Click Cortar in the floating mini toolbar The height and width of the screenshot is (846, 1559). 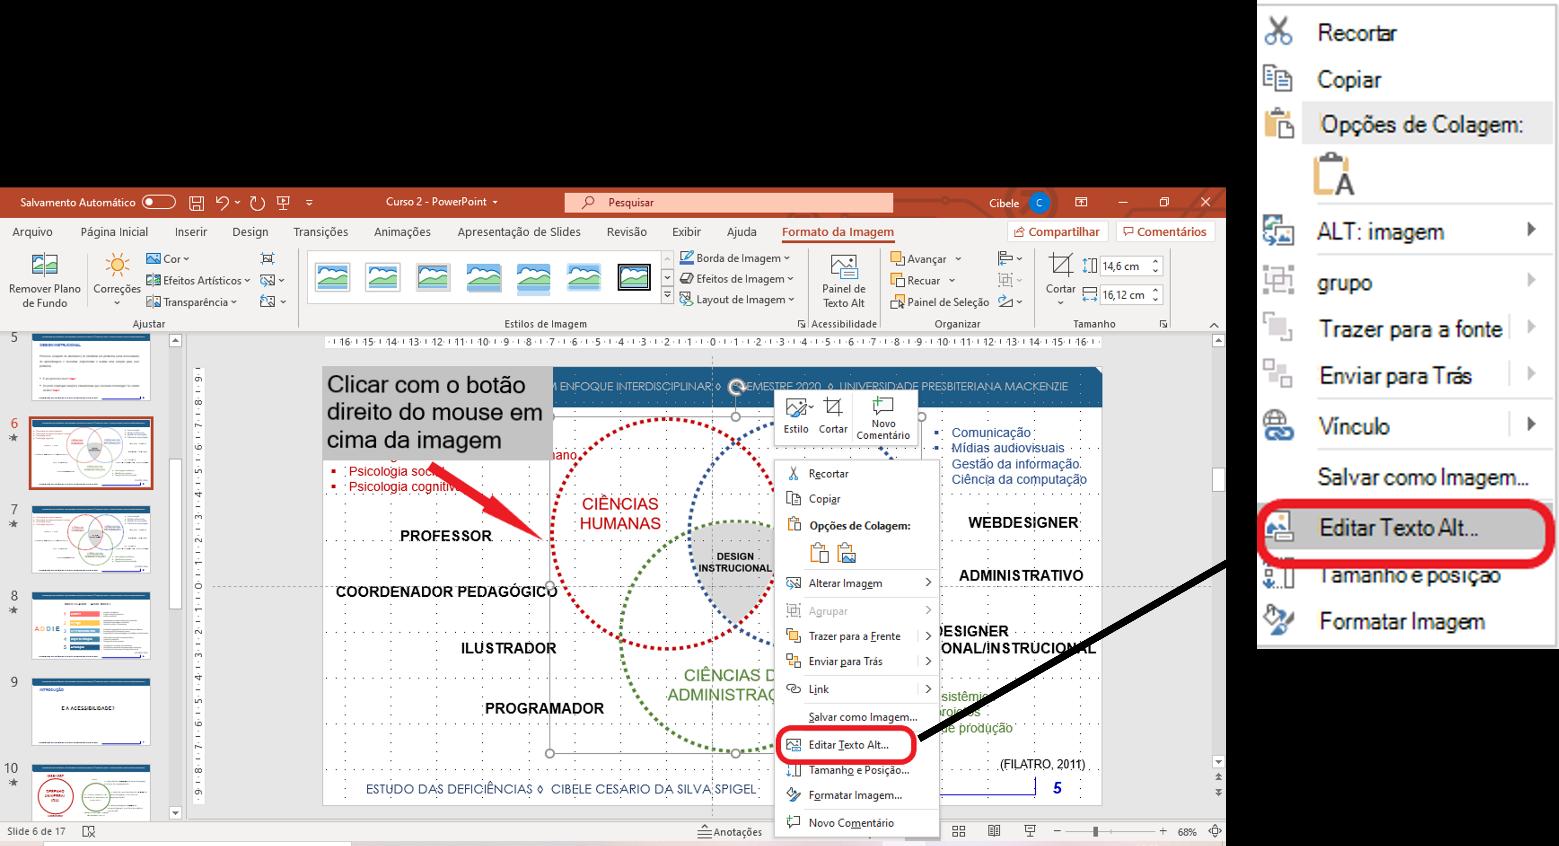point(833,416)
